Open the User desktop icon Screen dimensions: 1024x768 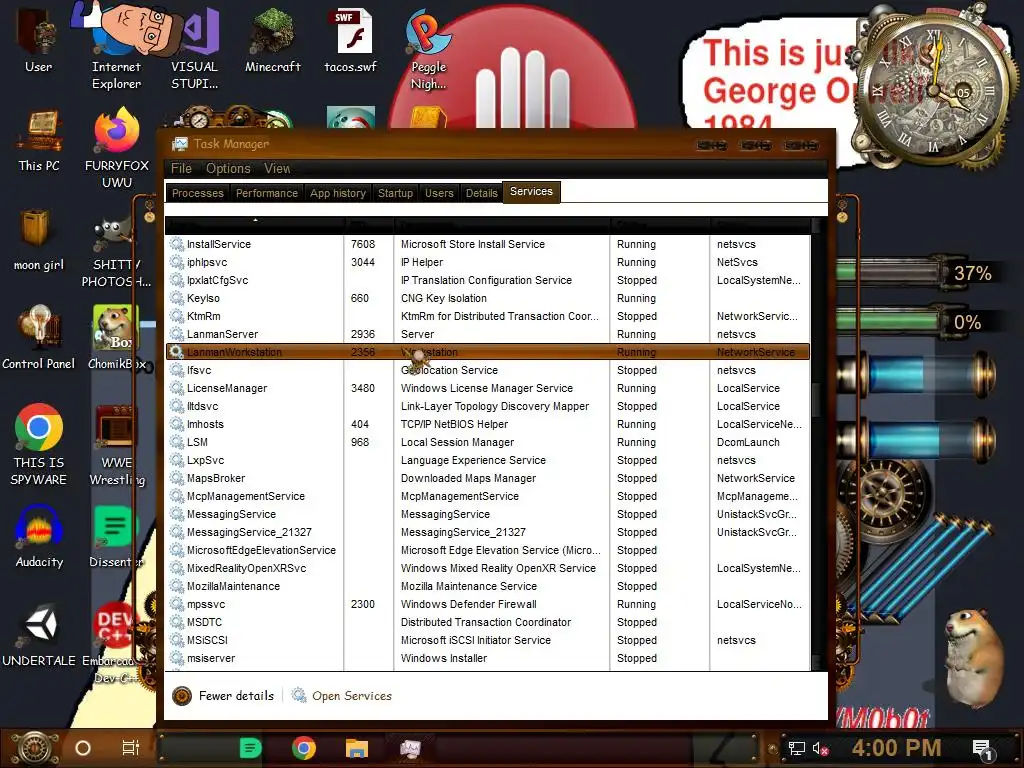(38, 39)
